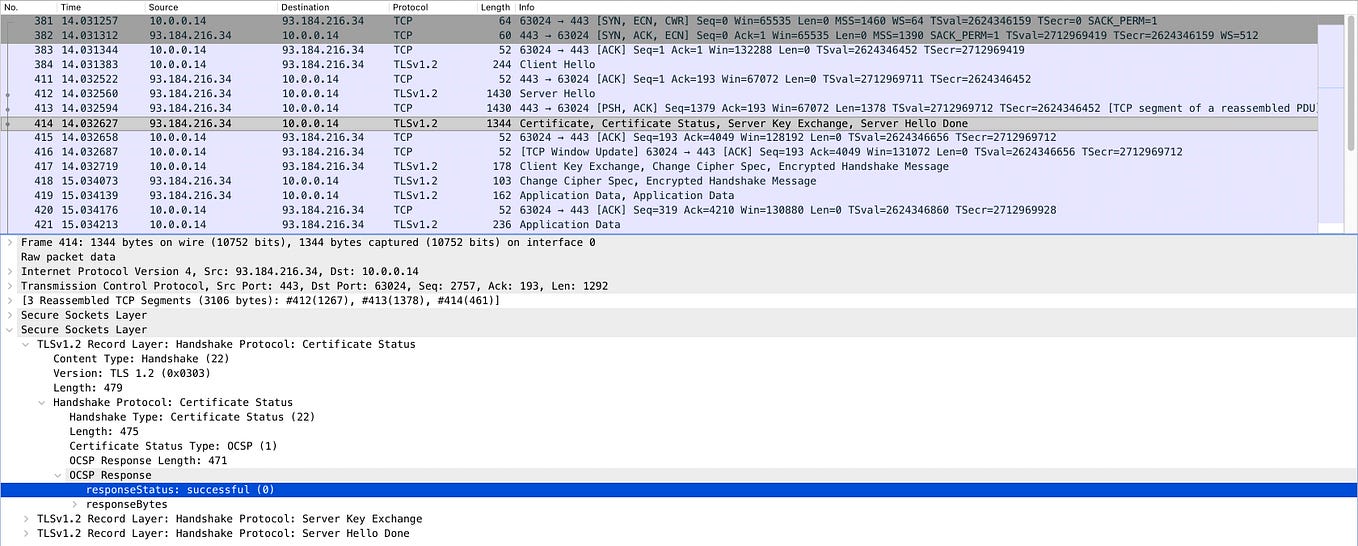The width and height of the screenshot is (1358, 546).
Task: Expand Transmission Control Protocol section
Action: [10, 286]
